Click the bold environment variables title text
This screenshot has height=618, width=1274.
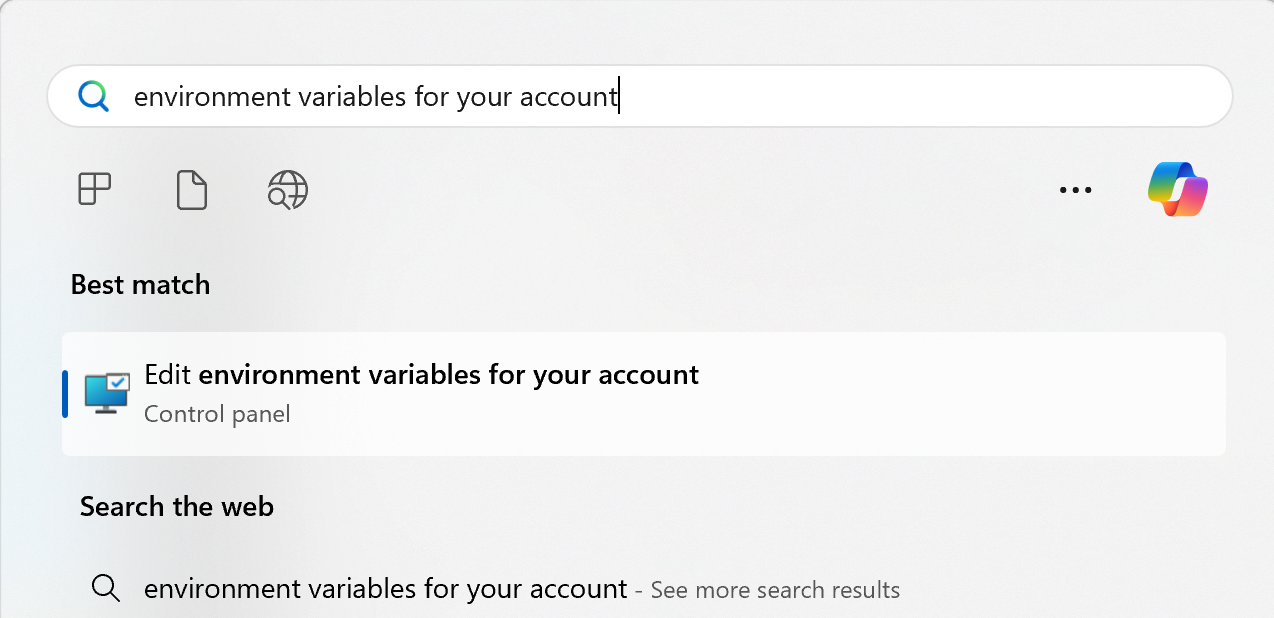[x=448, y=374]
